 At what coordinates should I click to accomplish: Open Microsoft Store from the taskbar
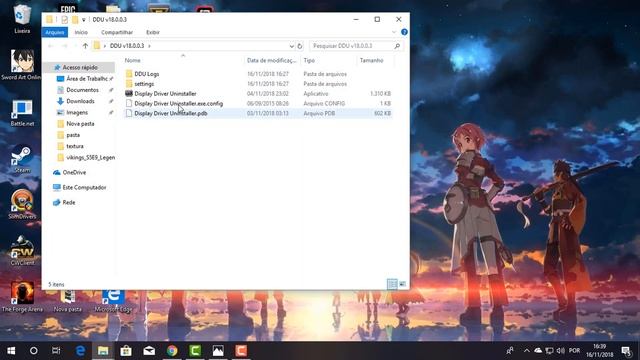point(126,351)
